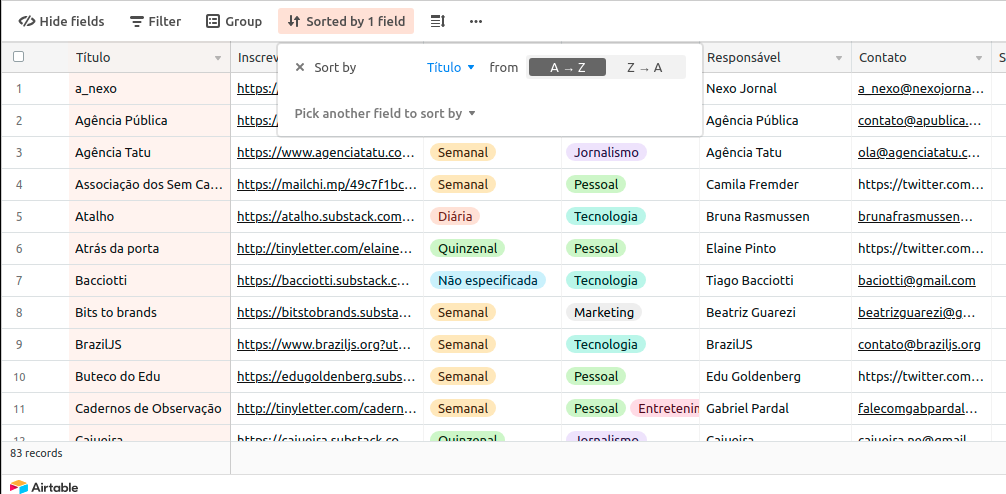Click the Entretenimento tag in row 11

665,409
